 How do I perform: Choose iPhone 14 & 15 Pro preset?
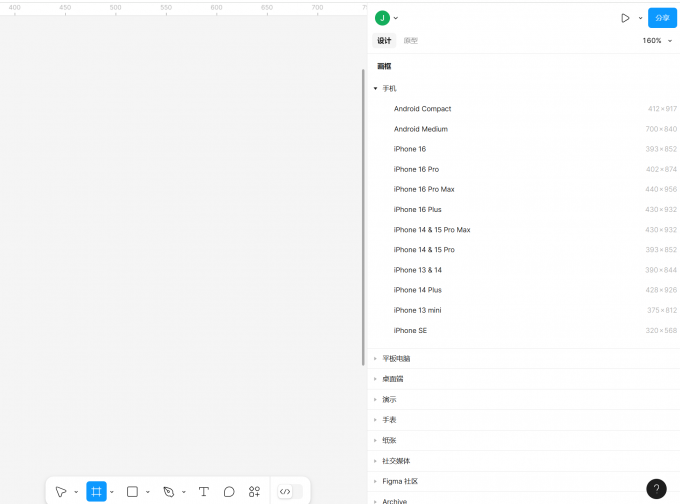point(523,249)
